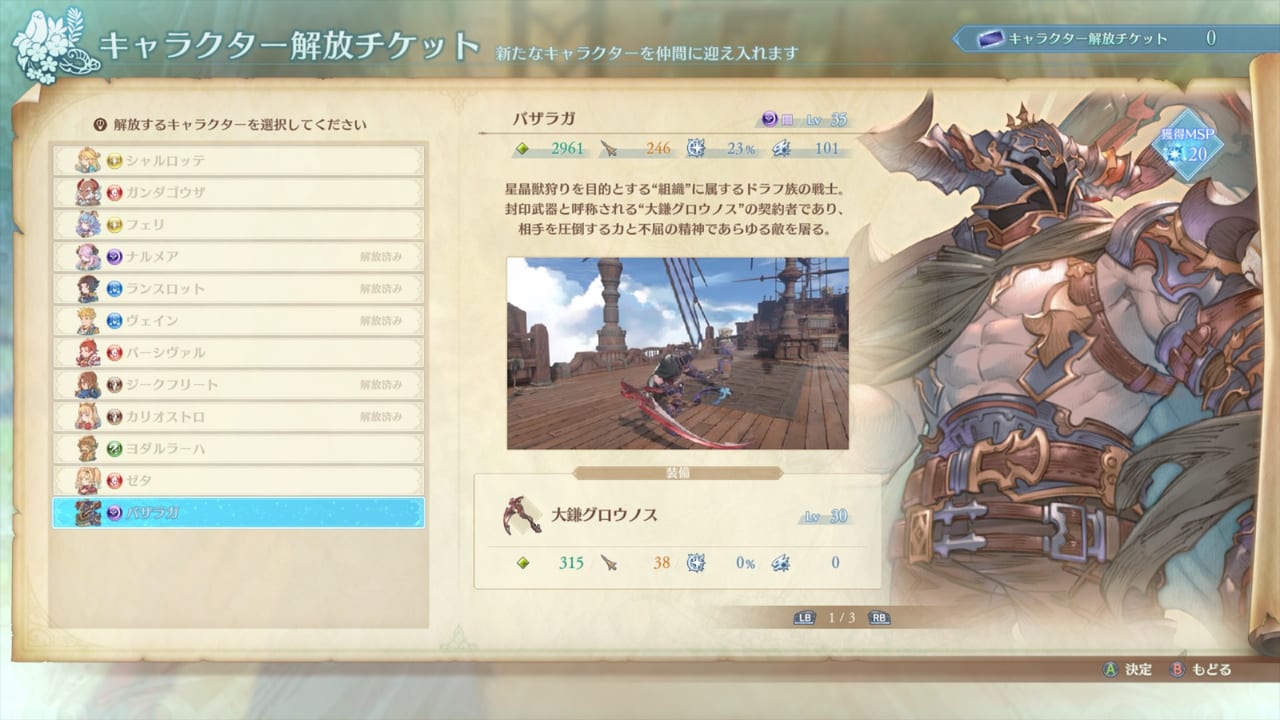
Task: Click Charlotta's portrait beside シャルロッテ
Action: (88, 161)
